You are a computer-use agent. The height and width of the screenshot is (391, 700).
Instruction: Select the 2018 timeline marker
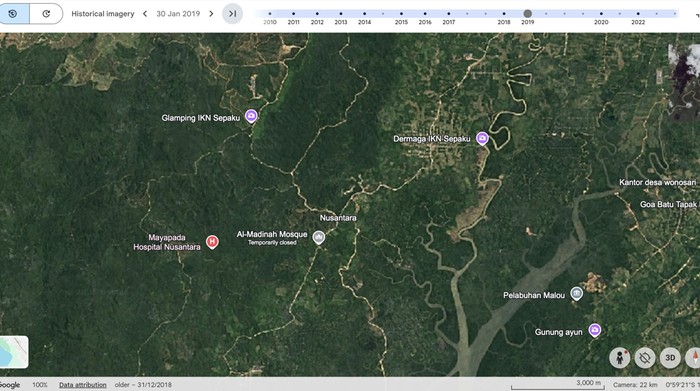click(504, 14)
